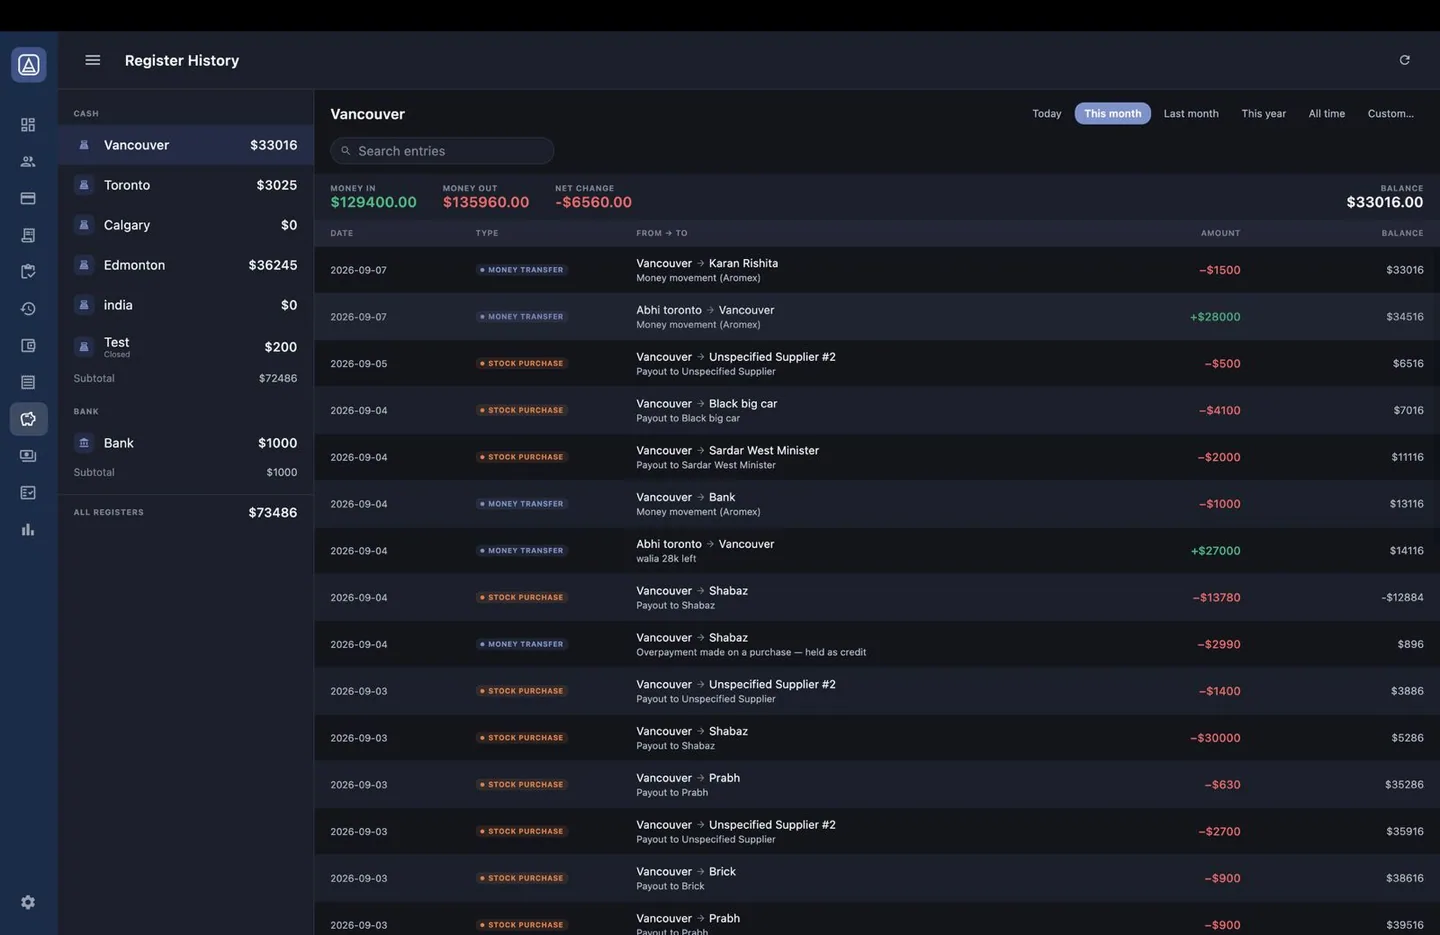Click the Toronto register icon
This screenshot has height=935, width=1440.
[84, 185]
